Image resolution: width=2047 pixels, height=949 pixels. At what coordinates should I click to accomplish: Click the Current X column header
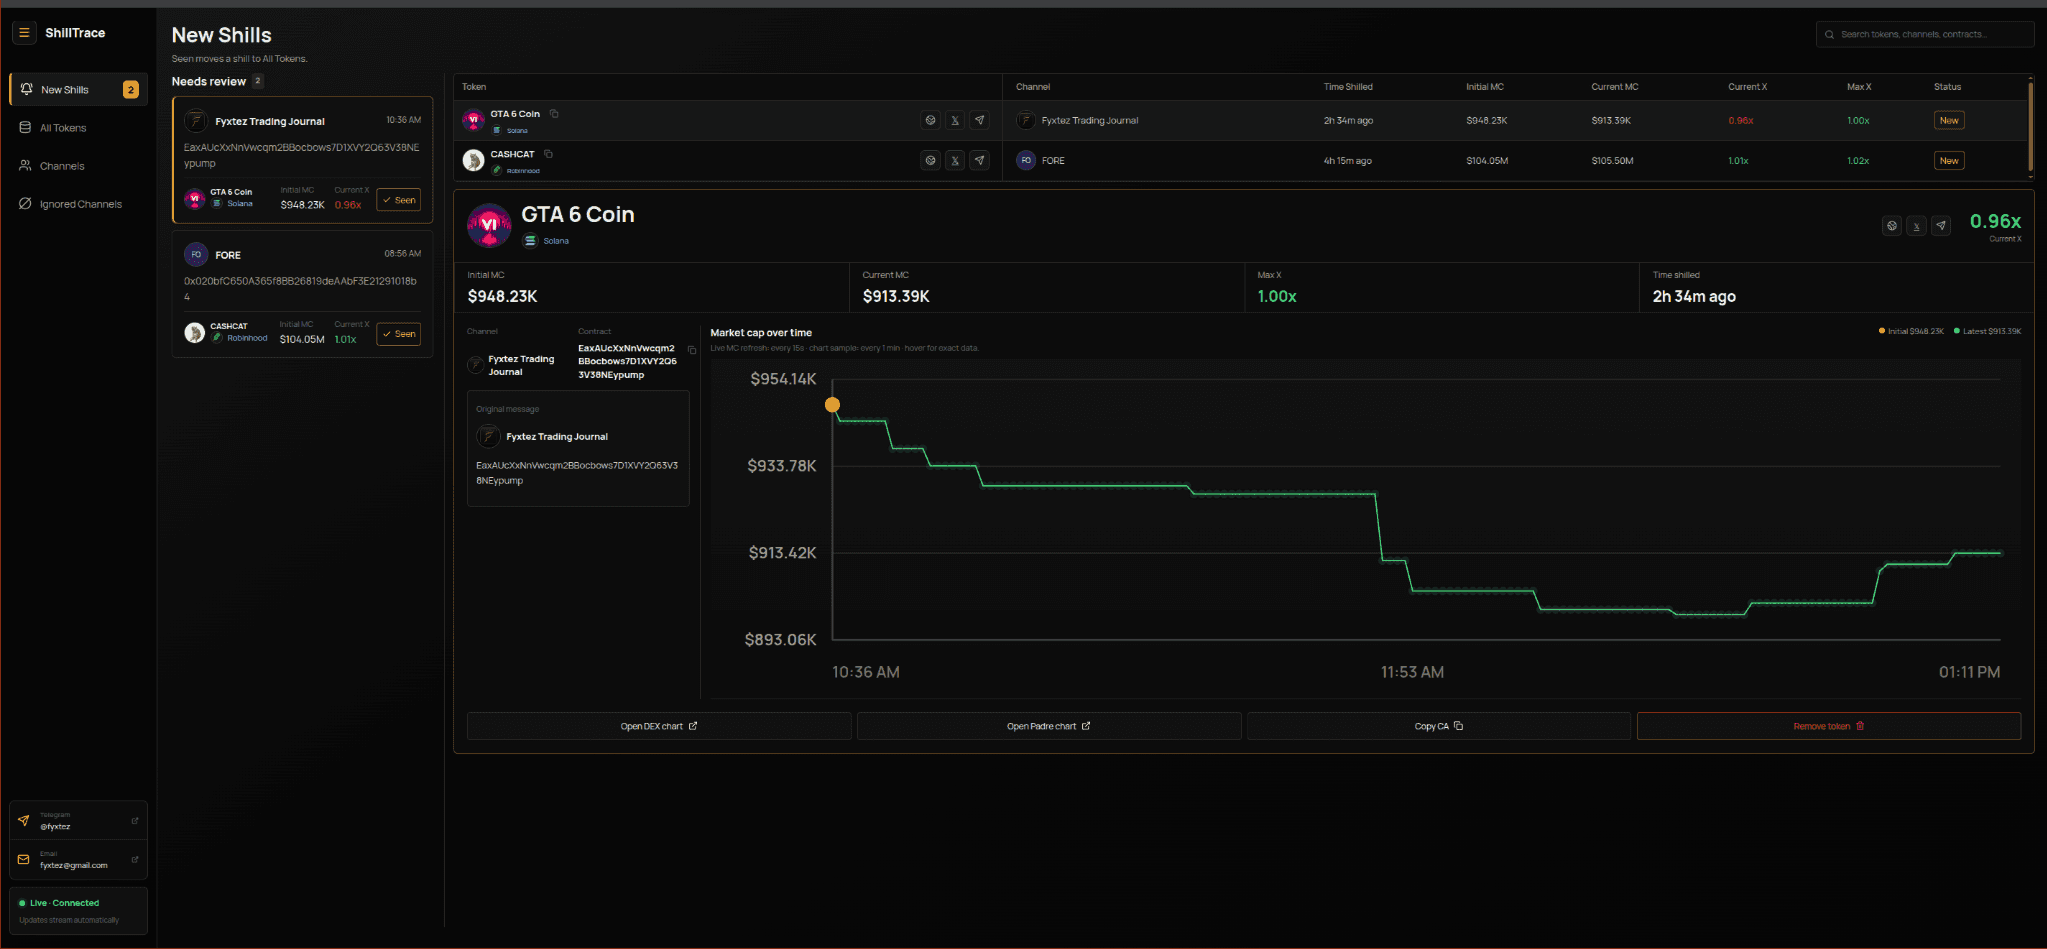1747,87
